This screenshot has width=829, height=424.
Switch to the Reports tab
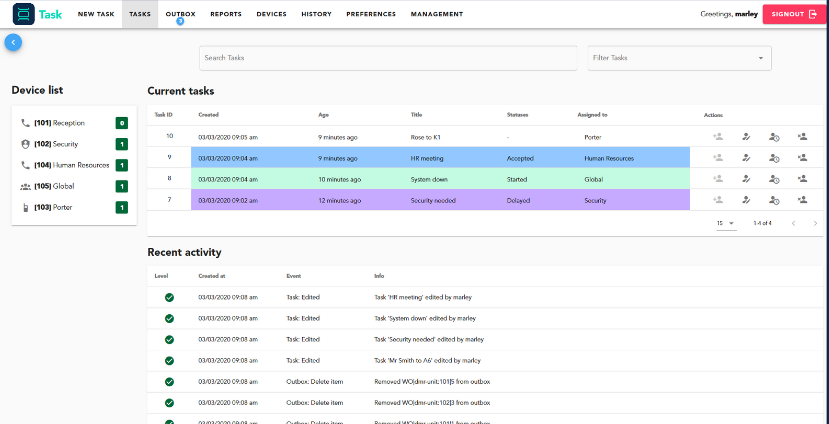226,14
